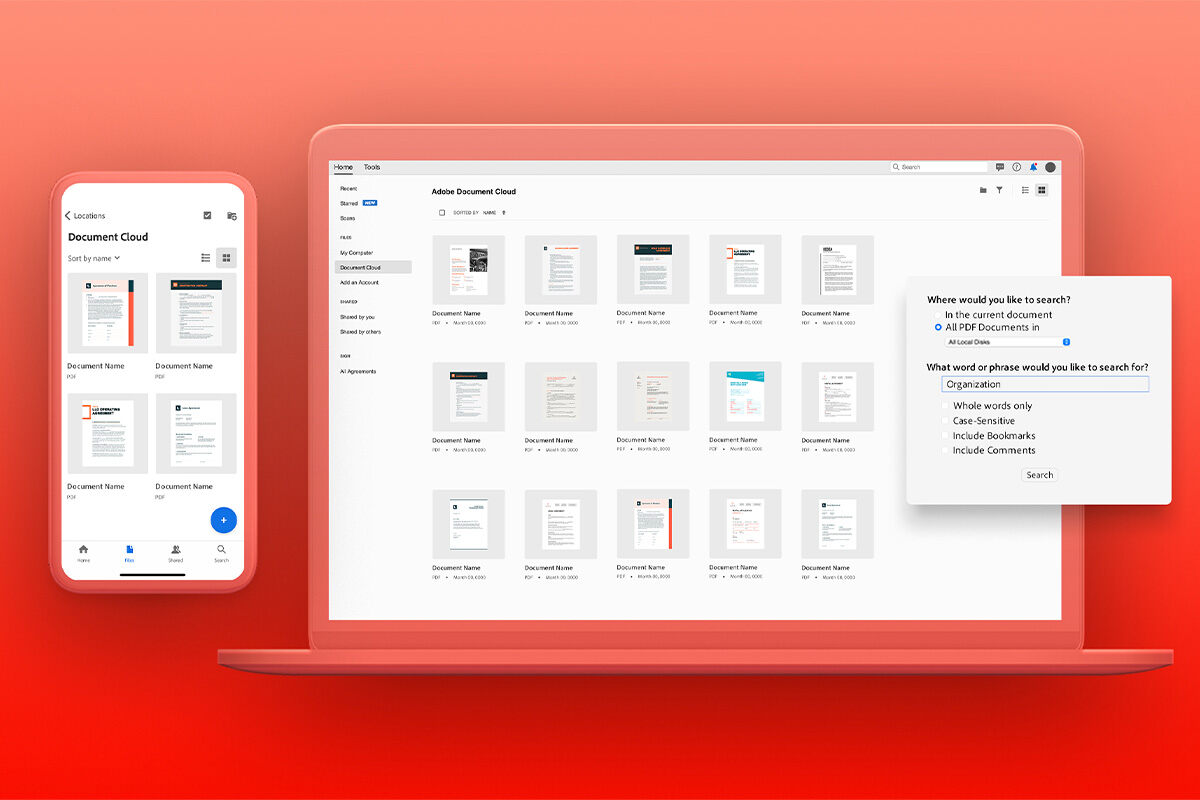The image size is (1200, 800).
Task: Tap the select-items checkmark icon on phone
Action: [207, 215]
